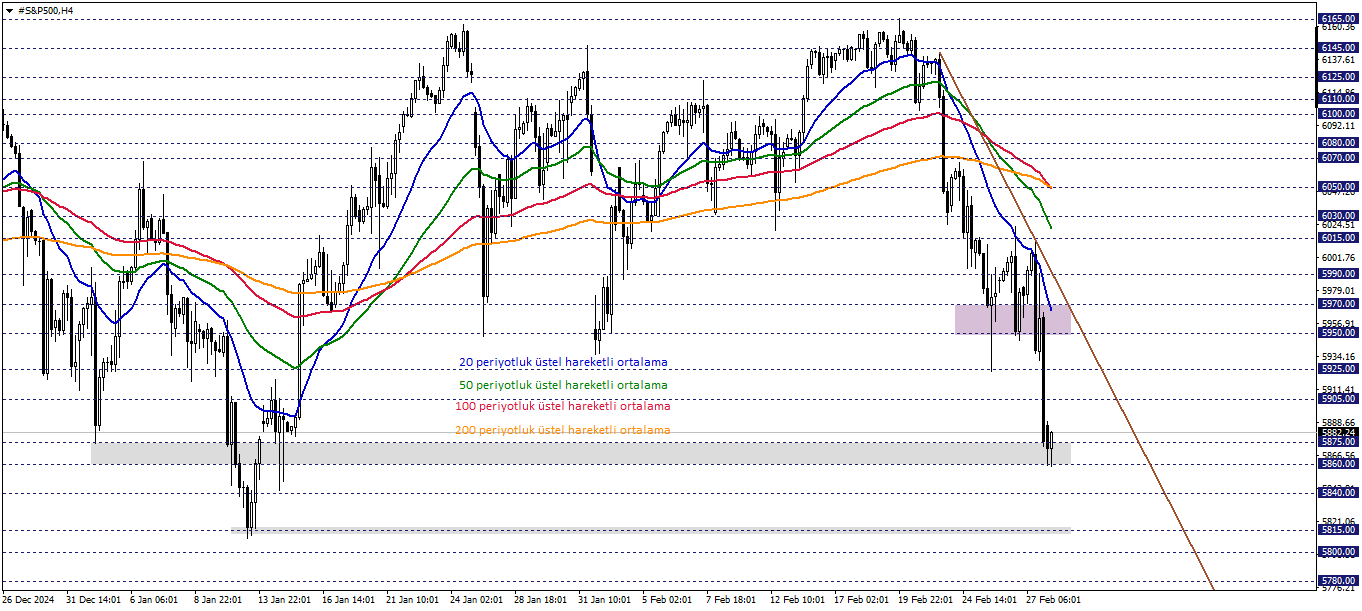1362x611 pixels.
Task: Click the 16 Jan 14:01 time axis label
Action: [x=349, y=600]
